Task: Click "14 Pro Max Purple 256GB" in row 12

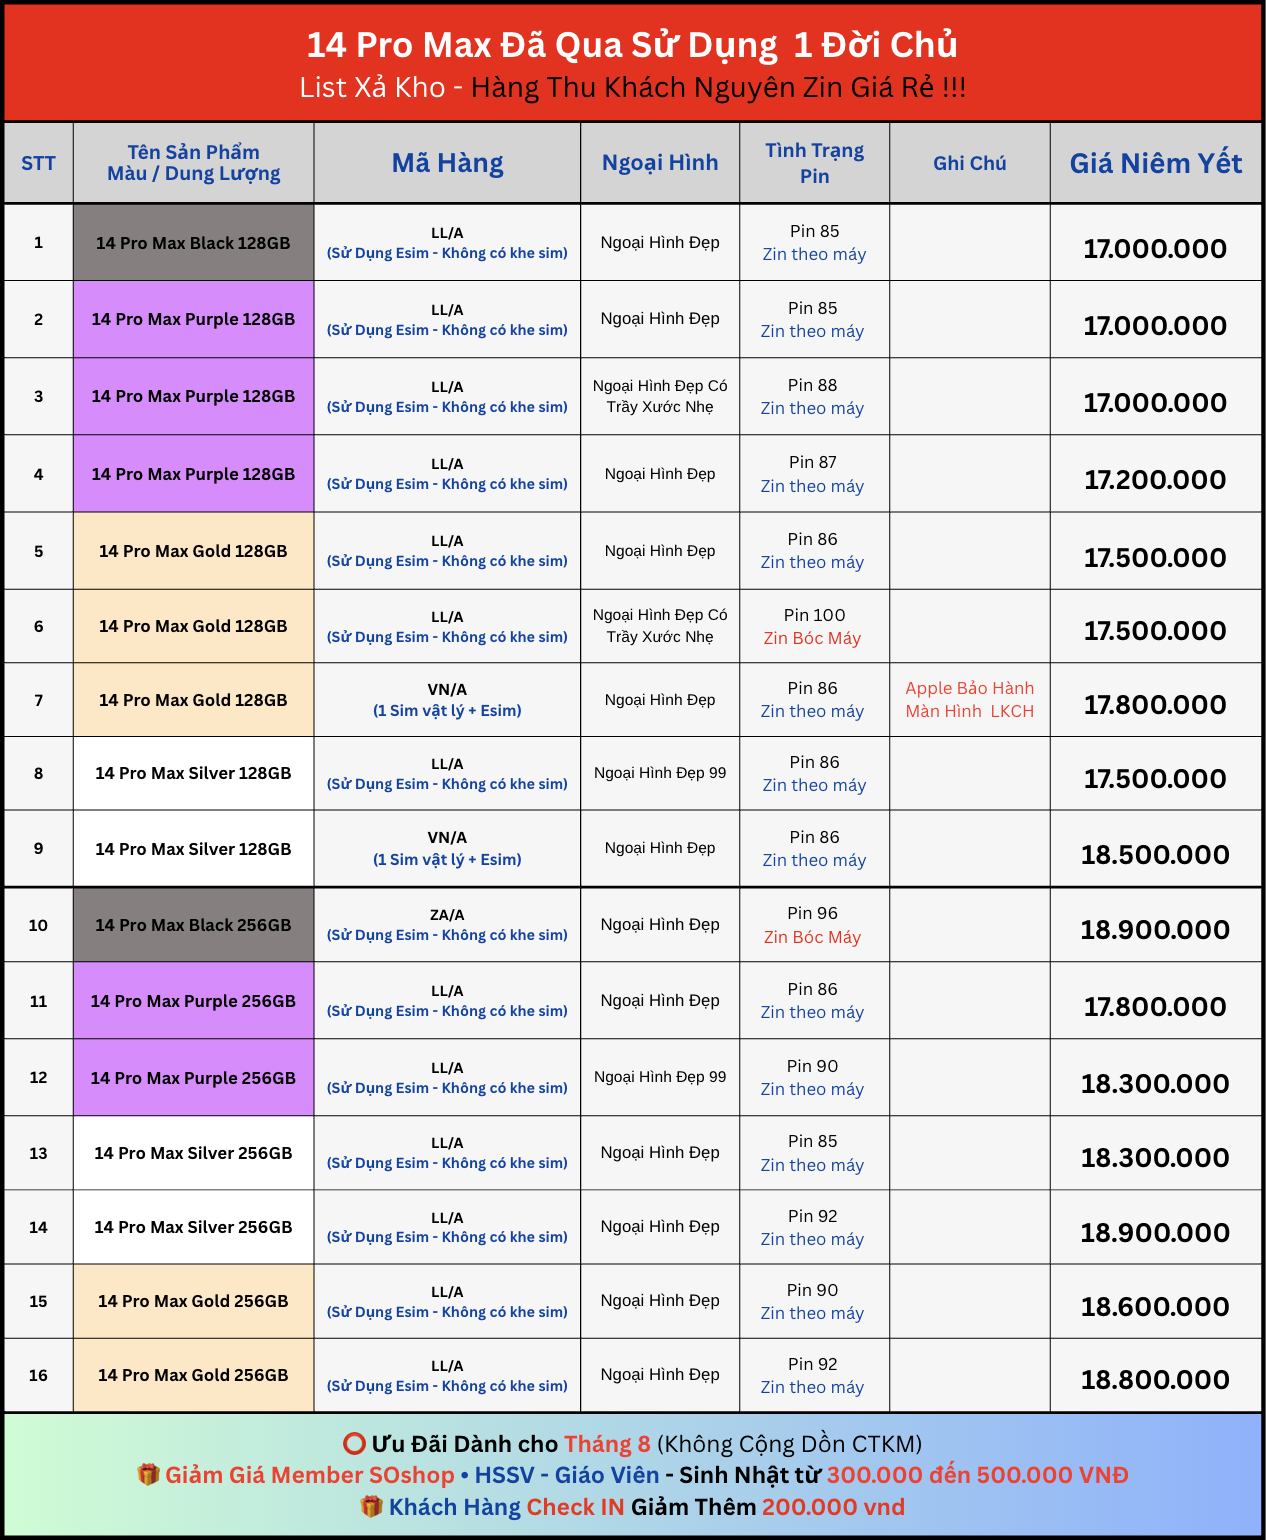Action: [193, 1078]
